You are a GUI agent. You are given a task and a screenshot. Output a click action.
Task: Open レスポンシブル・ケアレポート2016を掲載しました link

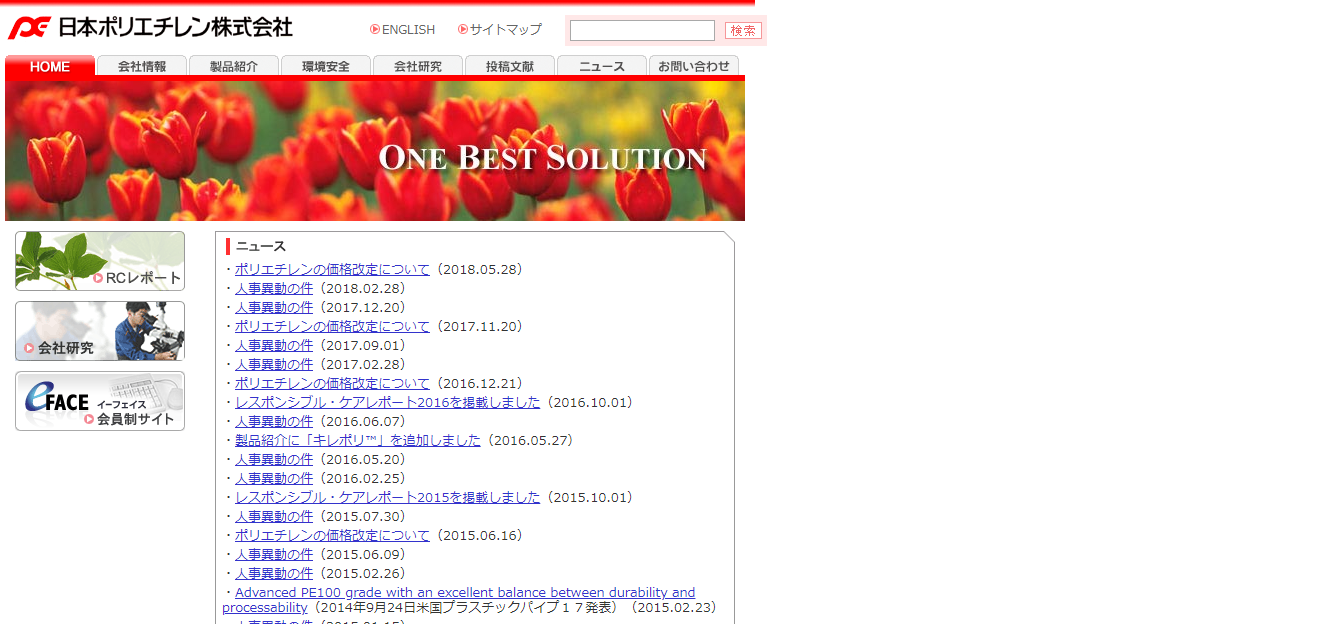(387, 402)
